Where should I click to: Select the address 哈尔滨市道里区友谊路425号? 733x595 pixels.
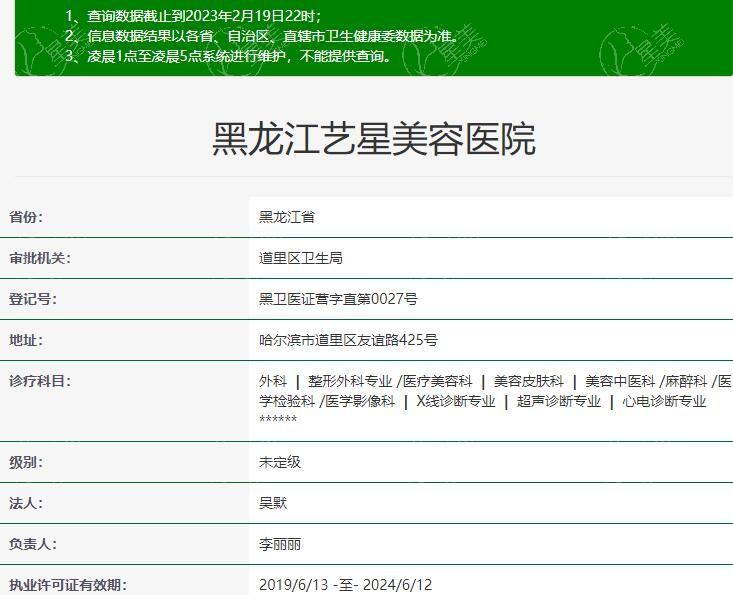click(x=348, y=340)
